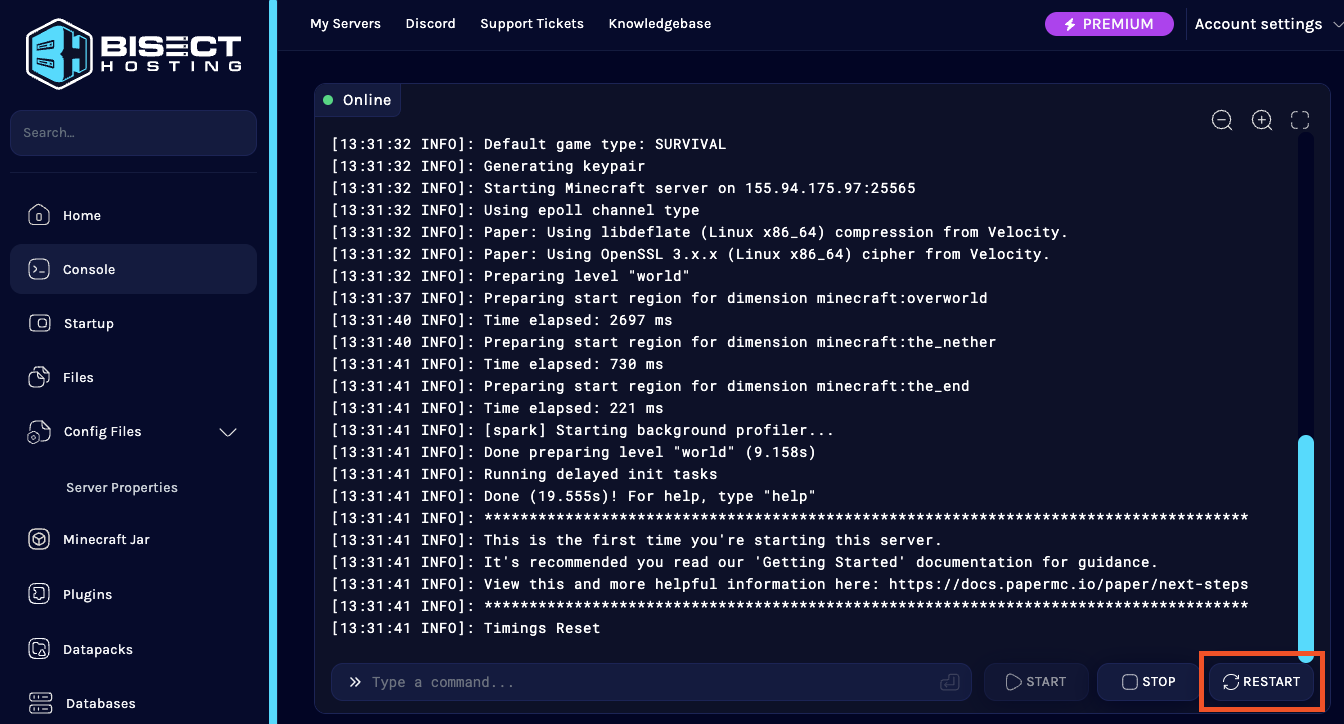
Task: Click the zoom in magnifier icon
Action: (1262, 120)
